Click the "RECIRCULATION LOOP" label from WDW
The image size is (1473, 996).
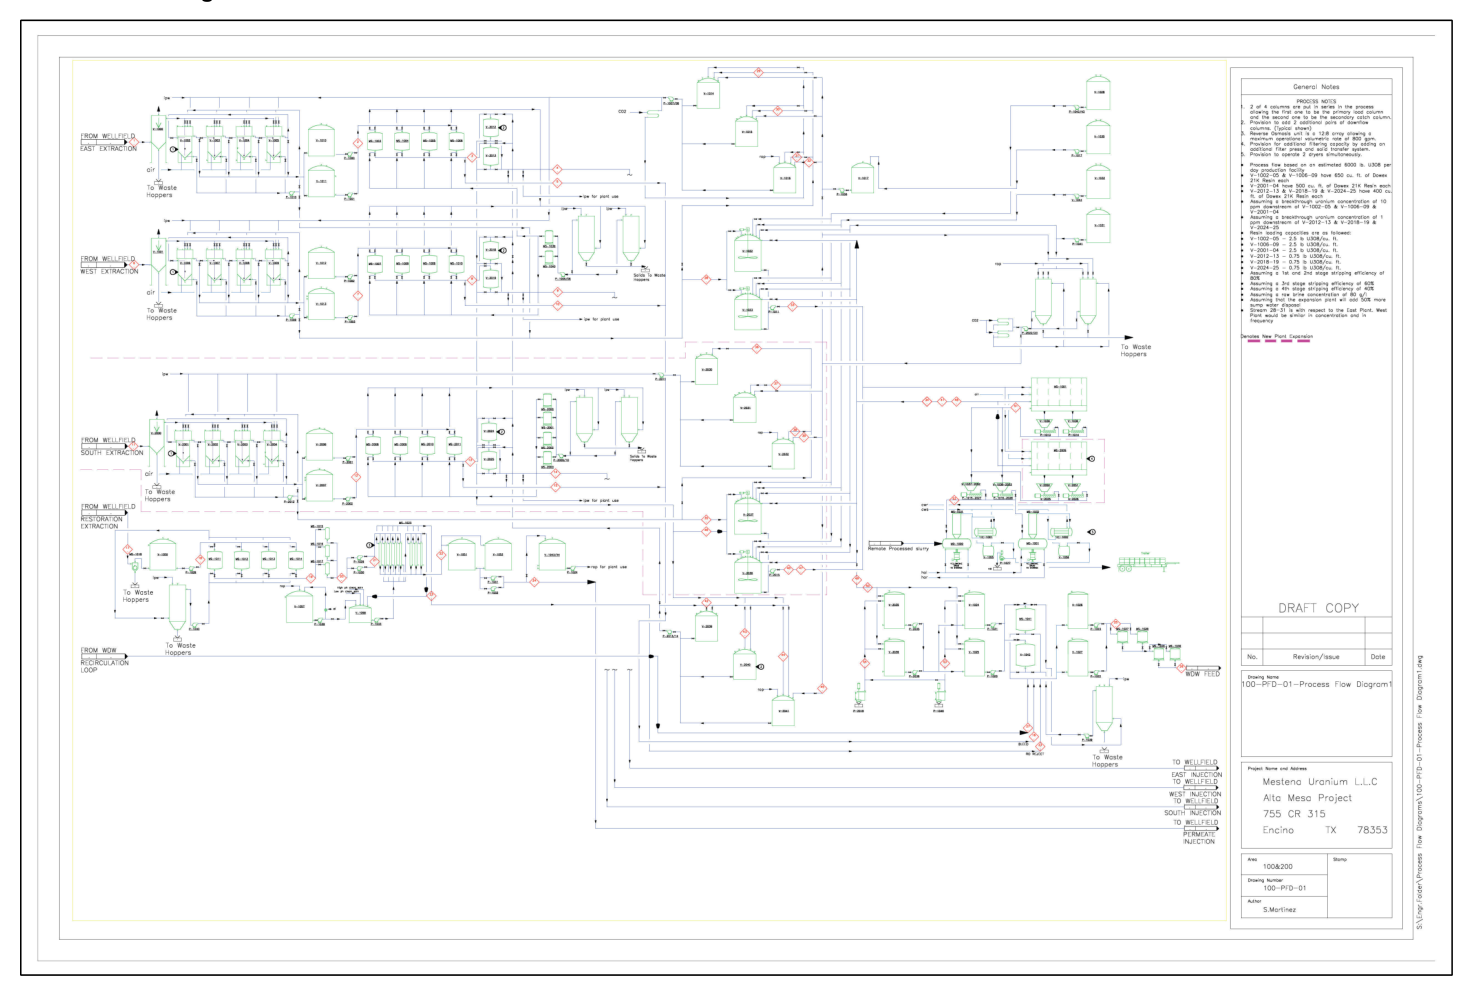point(105,667)
